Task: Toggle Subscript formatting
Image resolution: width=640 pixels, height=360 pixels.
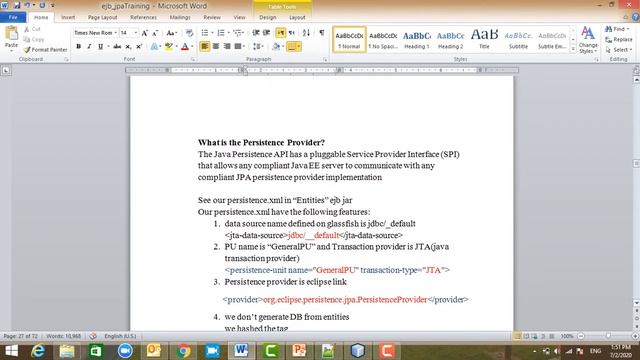Action: coord(128,47)
